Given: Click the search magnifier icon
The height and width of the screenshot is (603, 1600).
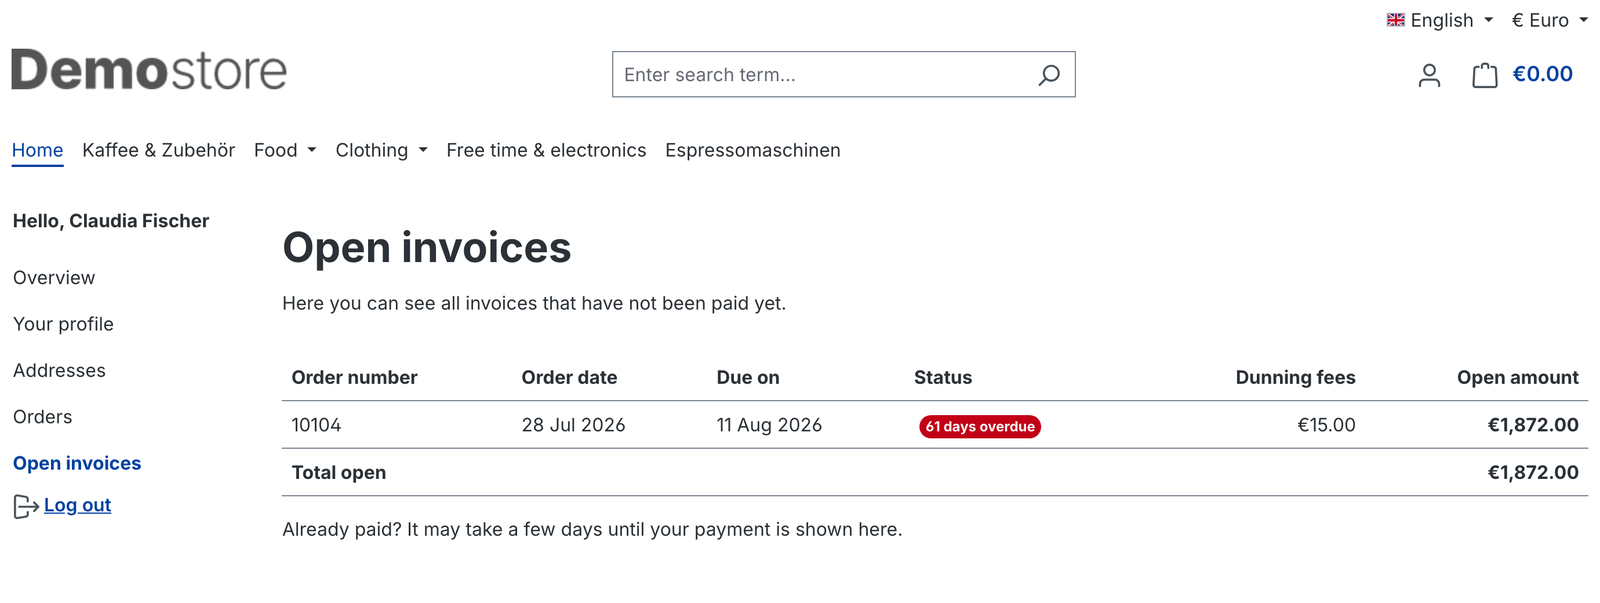Looking at the screenshot, I should click(x=1048, y=75).
